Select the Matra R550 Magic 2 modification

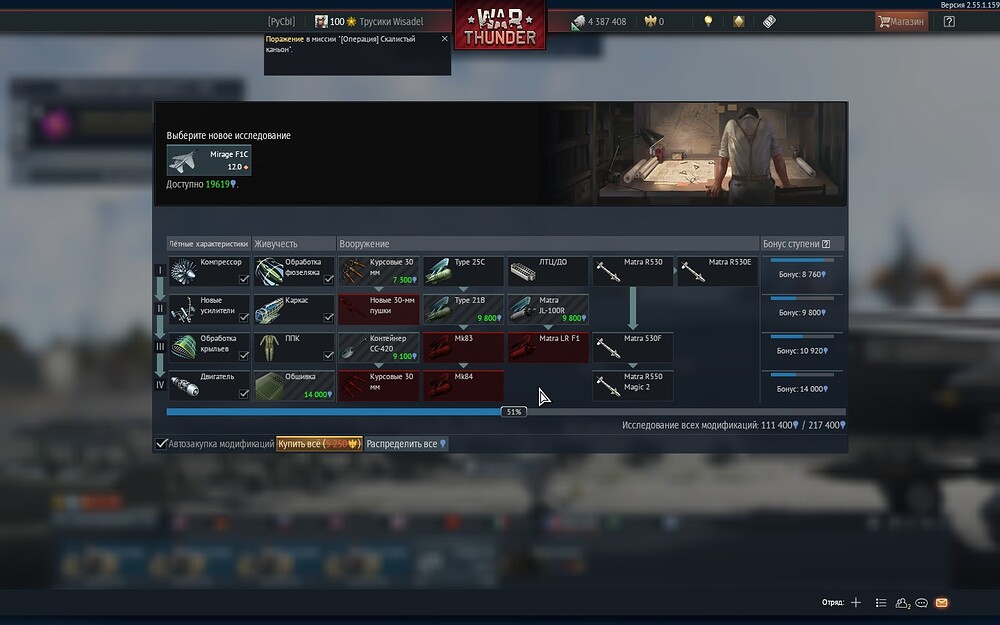point(633,386)
